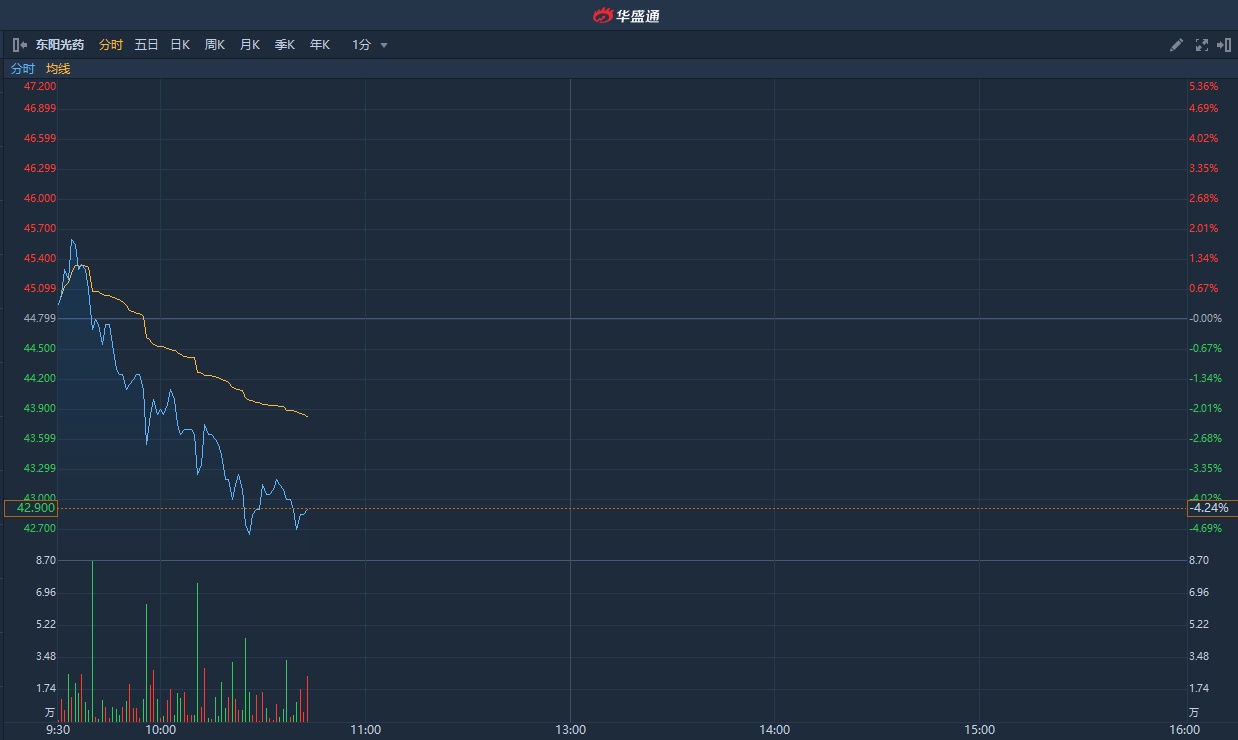Select the 日K daily candlestick tab
Image resolution: width=1238 pixels, height=740 pixels.
coord(180,45)
